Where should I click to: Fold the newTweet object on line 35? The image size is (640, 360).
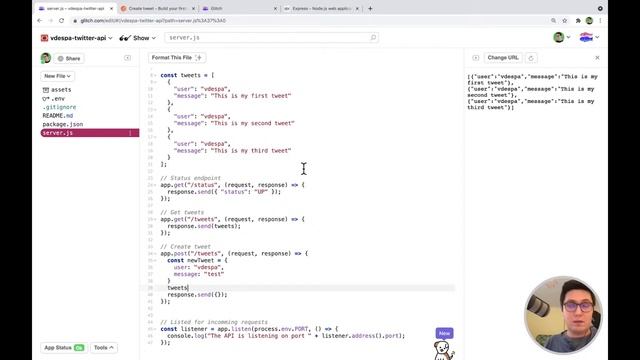click(x=155, y=260)
